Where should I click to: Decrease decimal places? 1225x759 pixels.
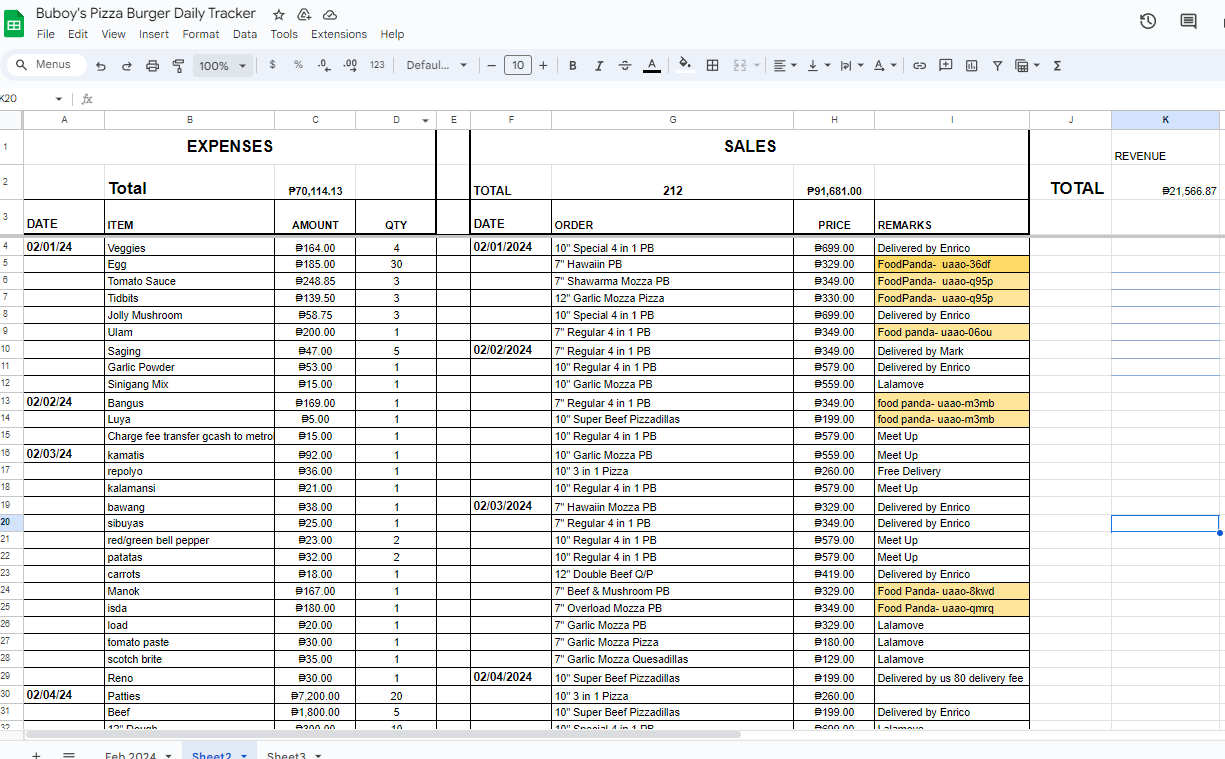[324, 65]
